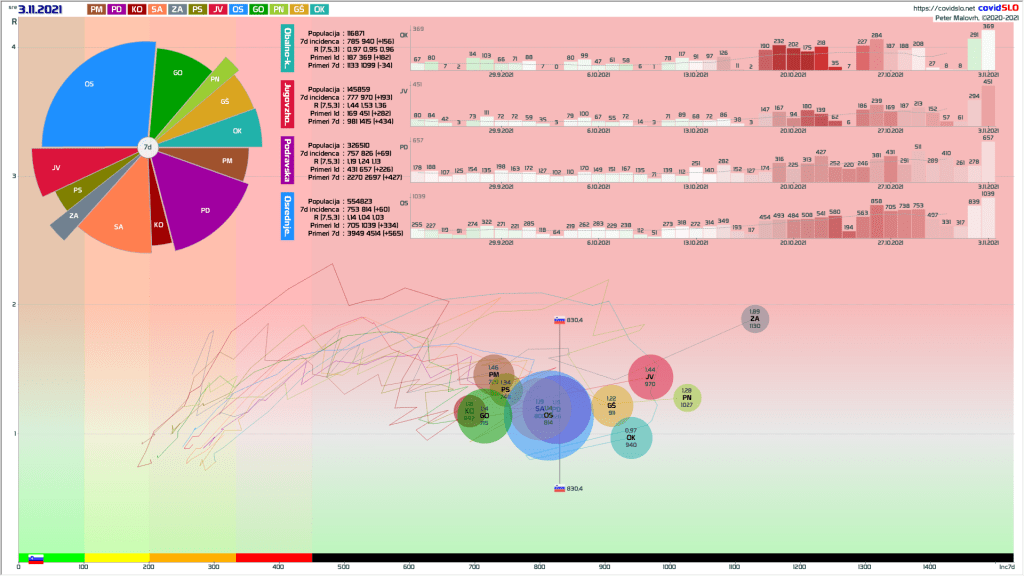The image size is (1024, 576).
Task: Click the 7d center circle of pie chart
Action: pyautogui.click(x=147, y=147)
